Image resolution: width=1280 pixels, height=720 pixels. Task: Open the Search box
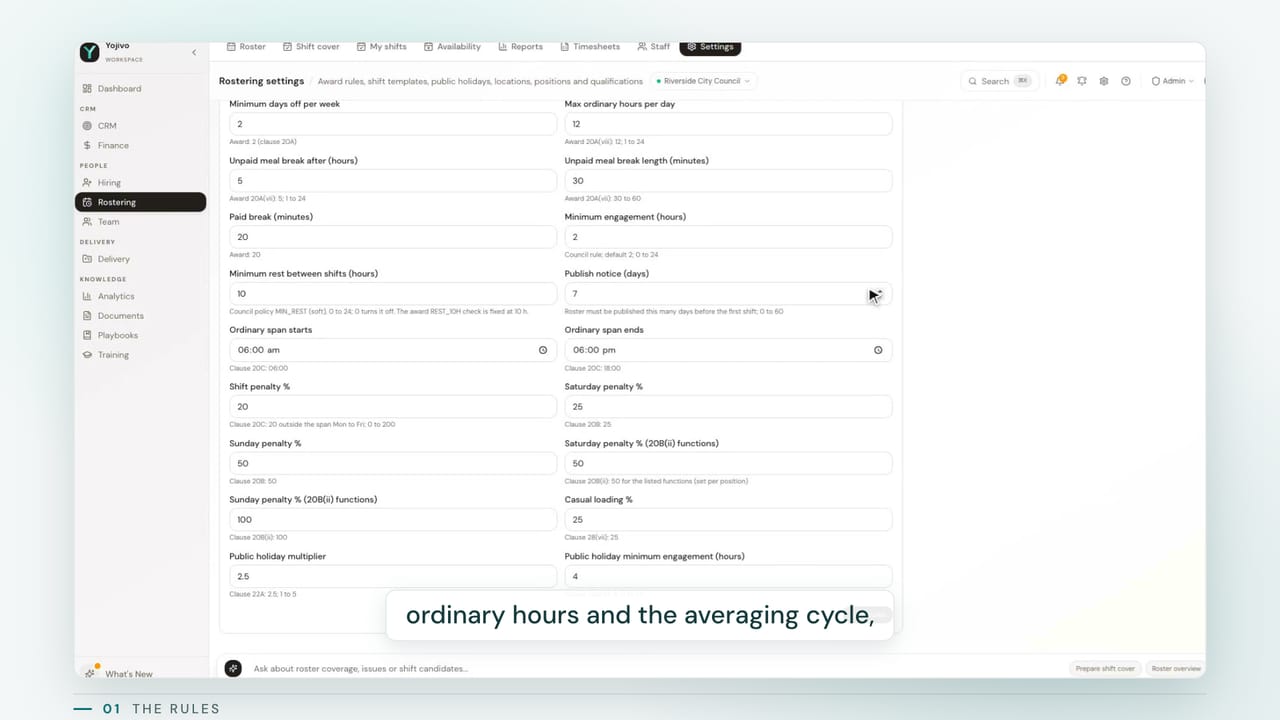(x=999, y=81)
